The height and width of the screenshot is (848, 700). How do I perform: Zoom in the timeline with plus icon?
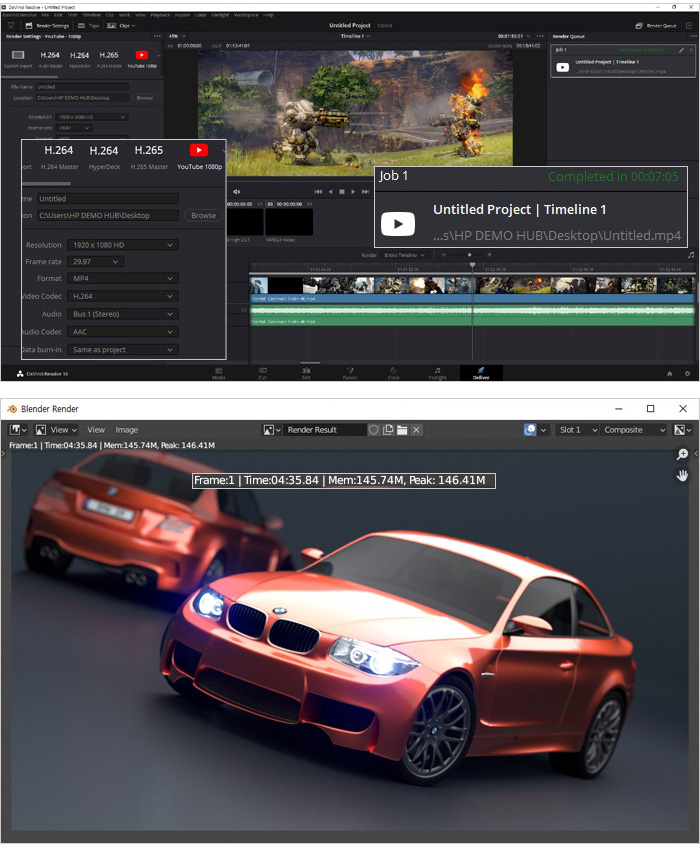489,255
